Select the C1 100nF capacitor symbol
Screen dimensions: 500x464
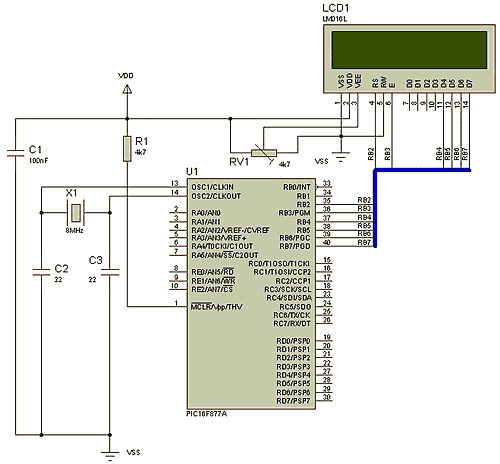(15, 153)
